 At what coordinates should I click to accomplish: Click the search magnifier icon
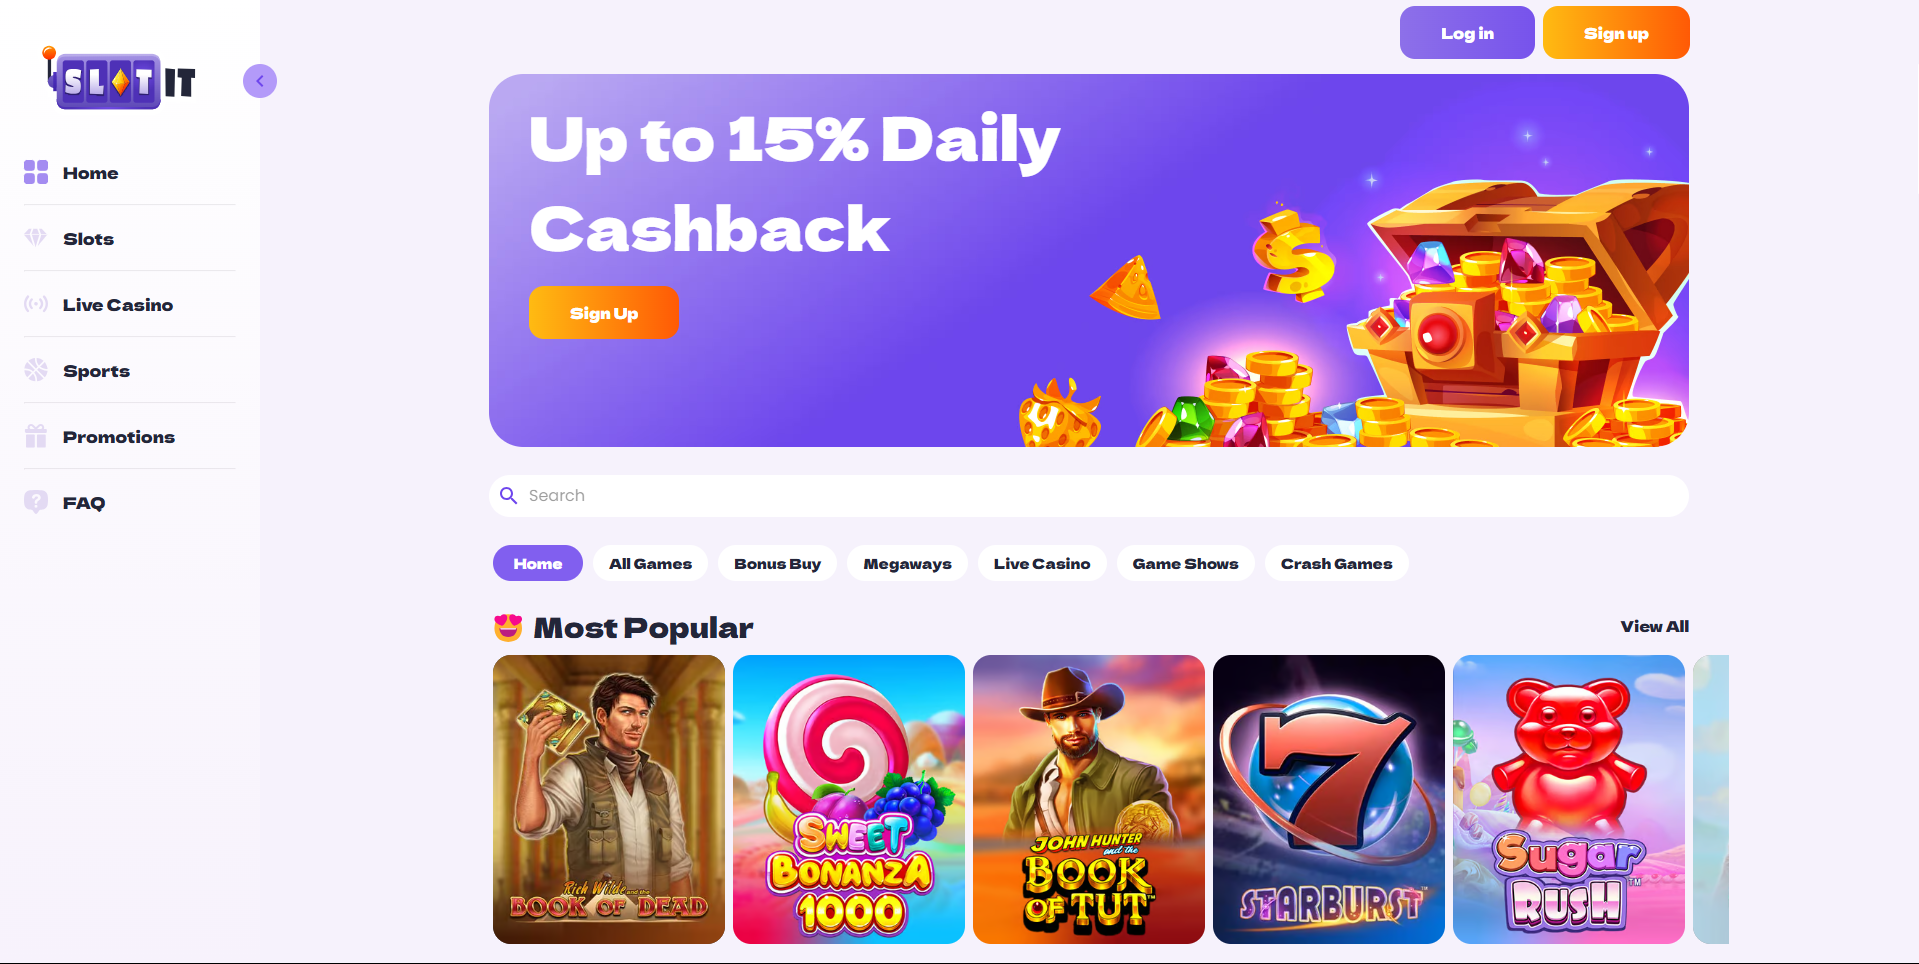[508, 496]
